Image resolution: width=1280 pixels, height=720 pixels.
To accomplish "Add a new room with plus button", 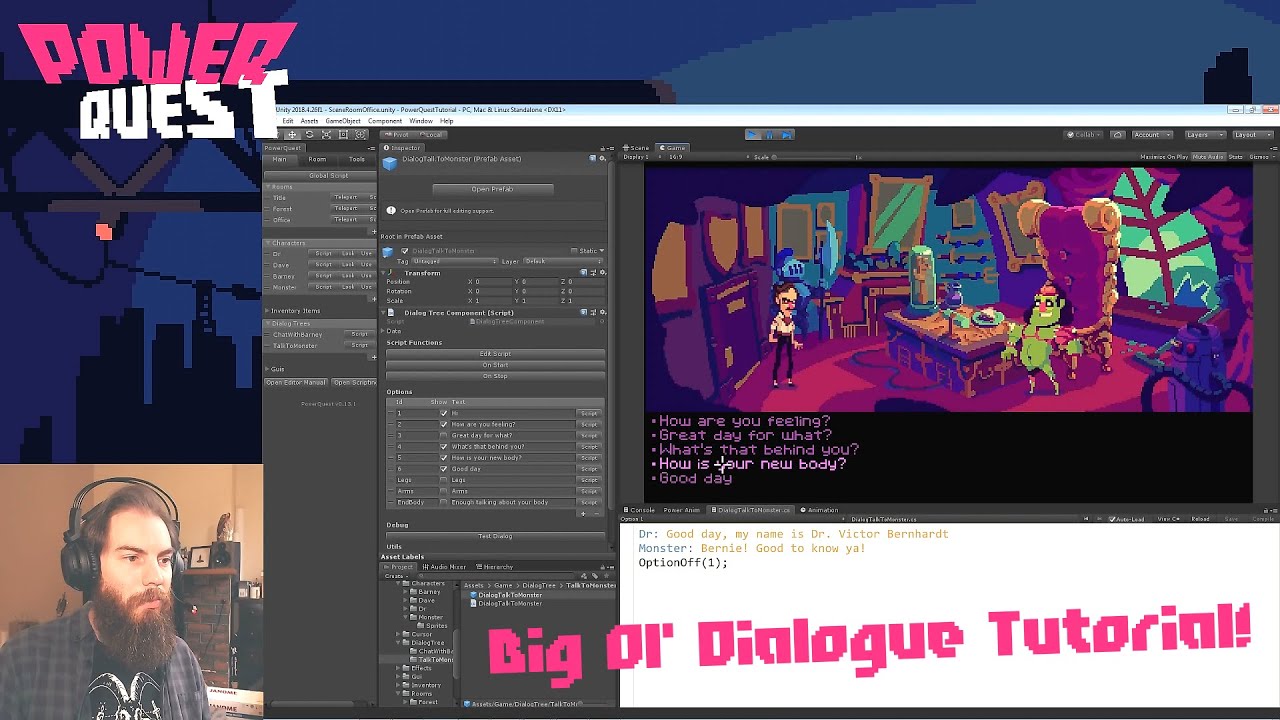I will (374, 231).
